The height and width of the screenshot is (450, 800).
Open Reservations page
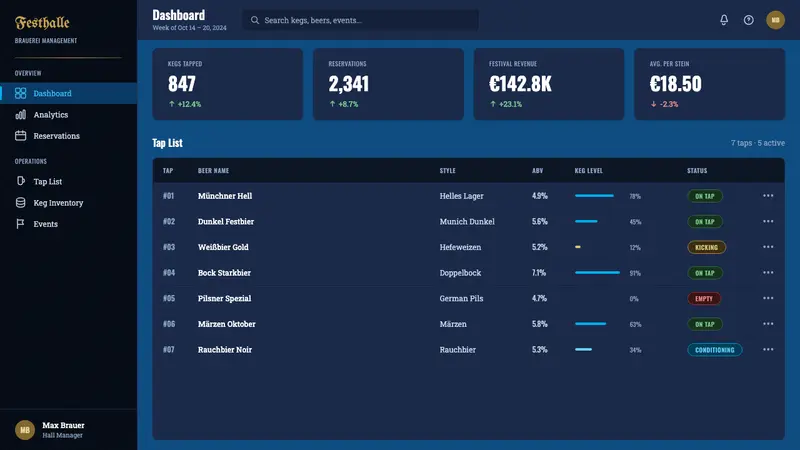point(68,136)
